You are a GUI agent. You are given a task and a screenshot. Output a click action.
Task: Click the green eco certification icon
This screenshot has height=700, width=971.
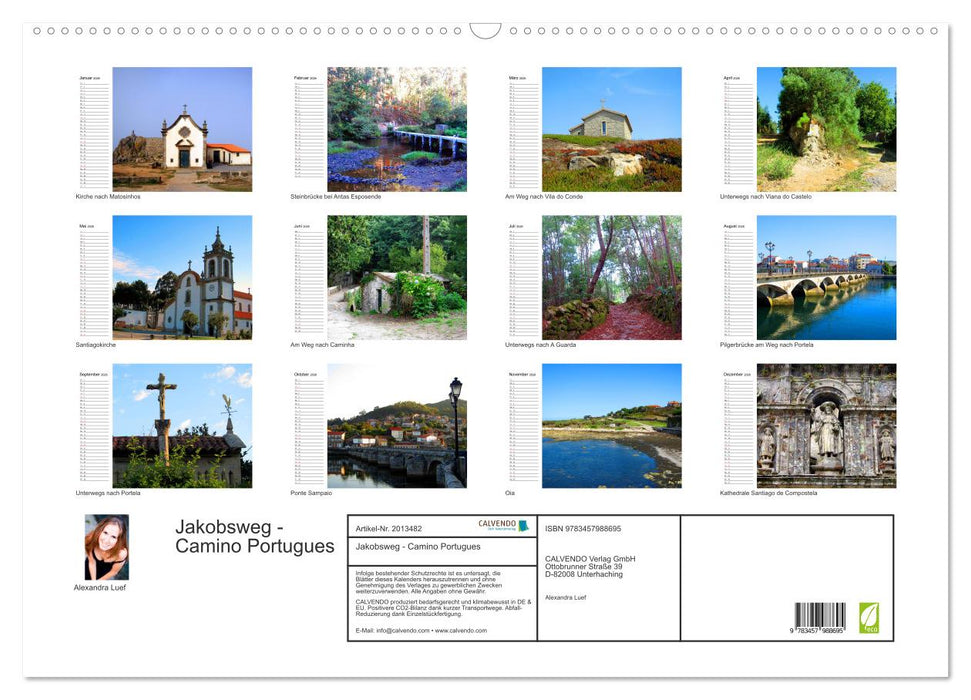pyautogui.click(x=868, y=619)
